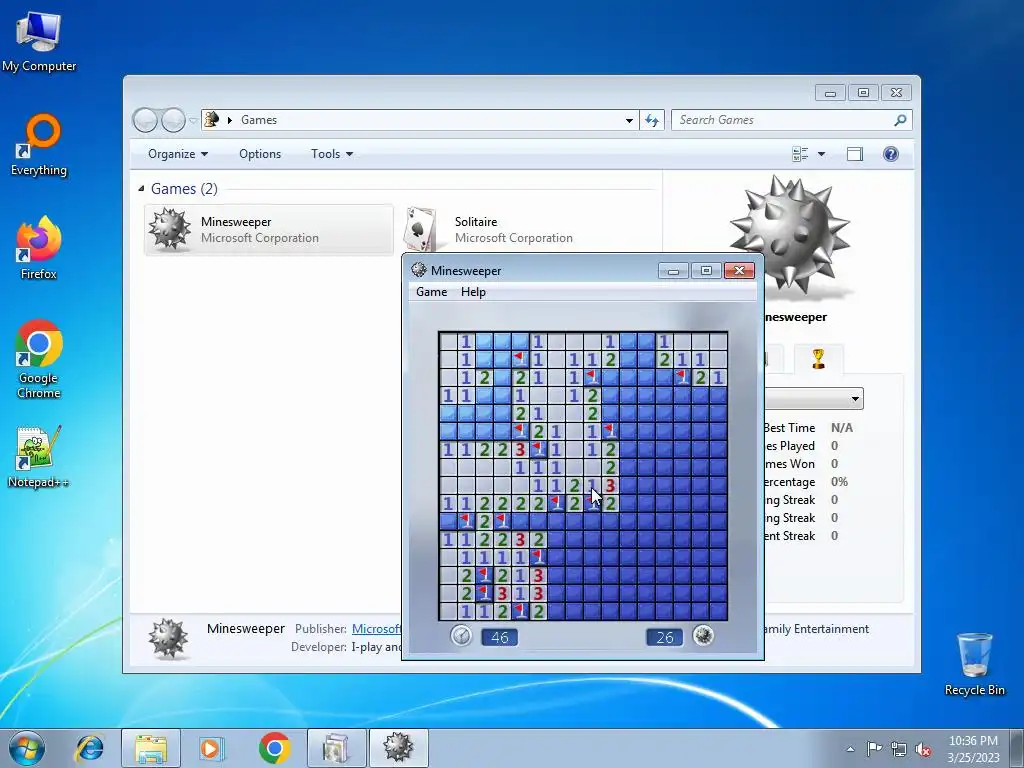Close the Minesweeper window
This screenshot has height=768, width=1024.
[x=739, y=271]
